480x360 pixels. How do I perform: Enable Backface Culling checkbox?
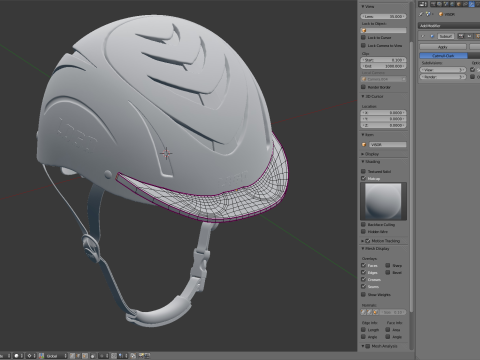tap(363, 224)
